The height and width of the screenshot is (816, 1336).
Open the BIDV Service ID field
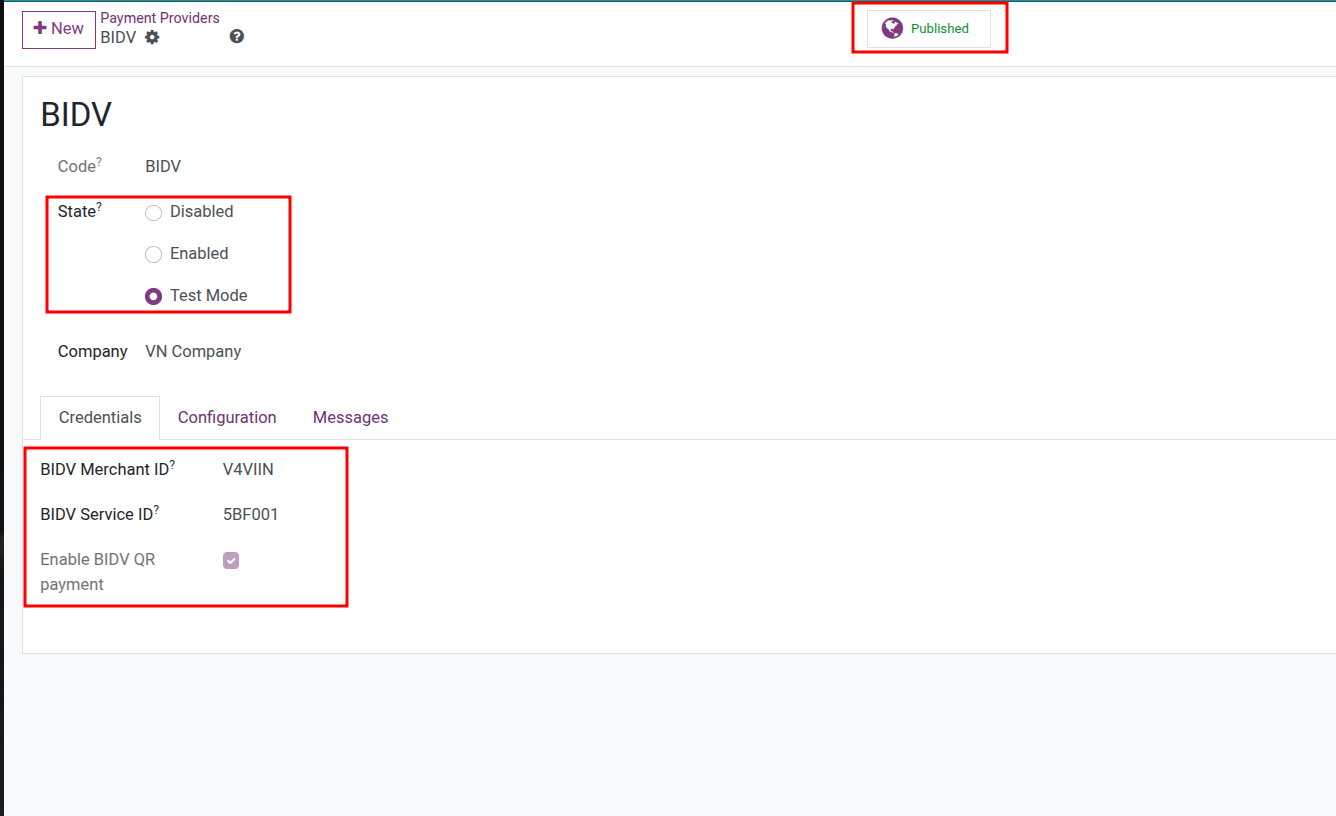(x=251, y=514)
